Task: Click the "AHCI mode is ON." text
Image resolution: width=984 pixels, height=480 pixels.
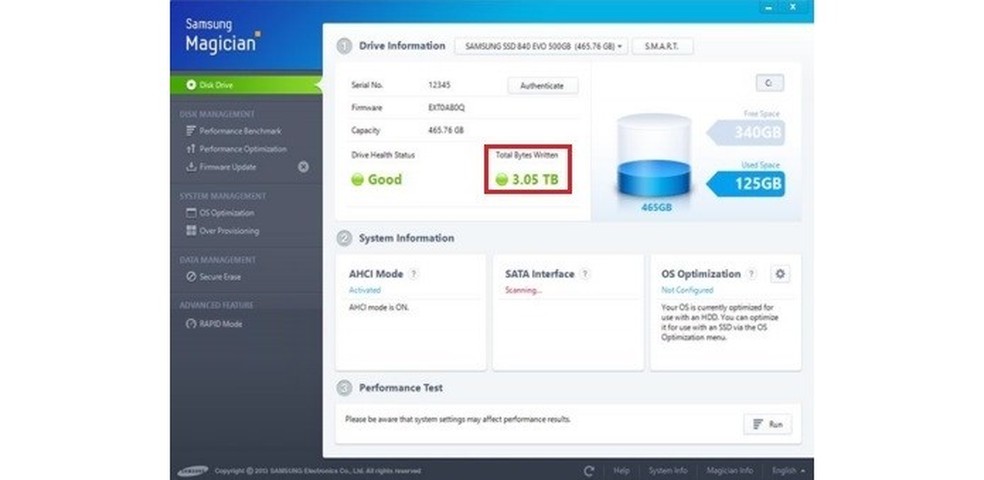Action: point(378,308)
